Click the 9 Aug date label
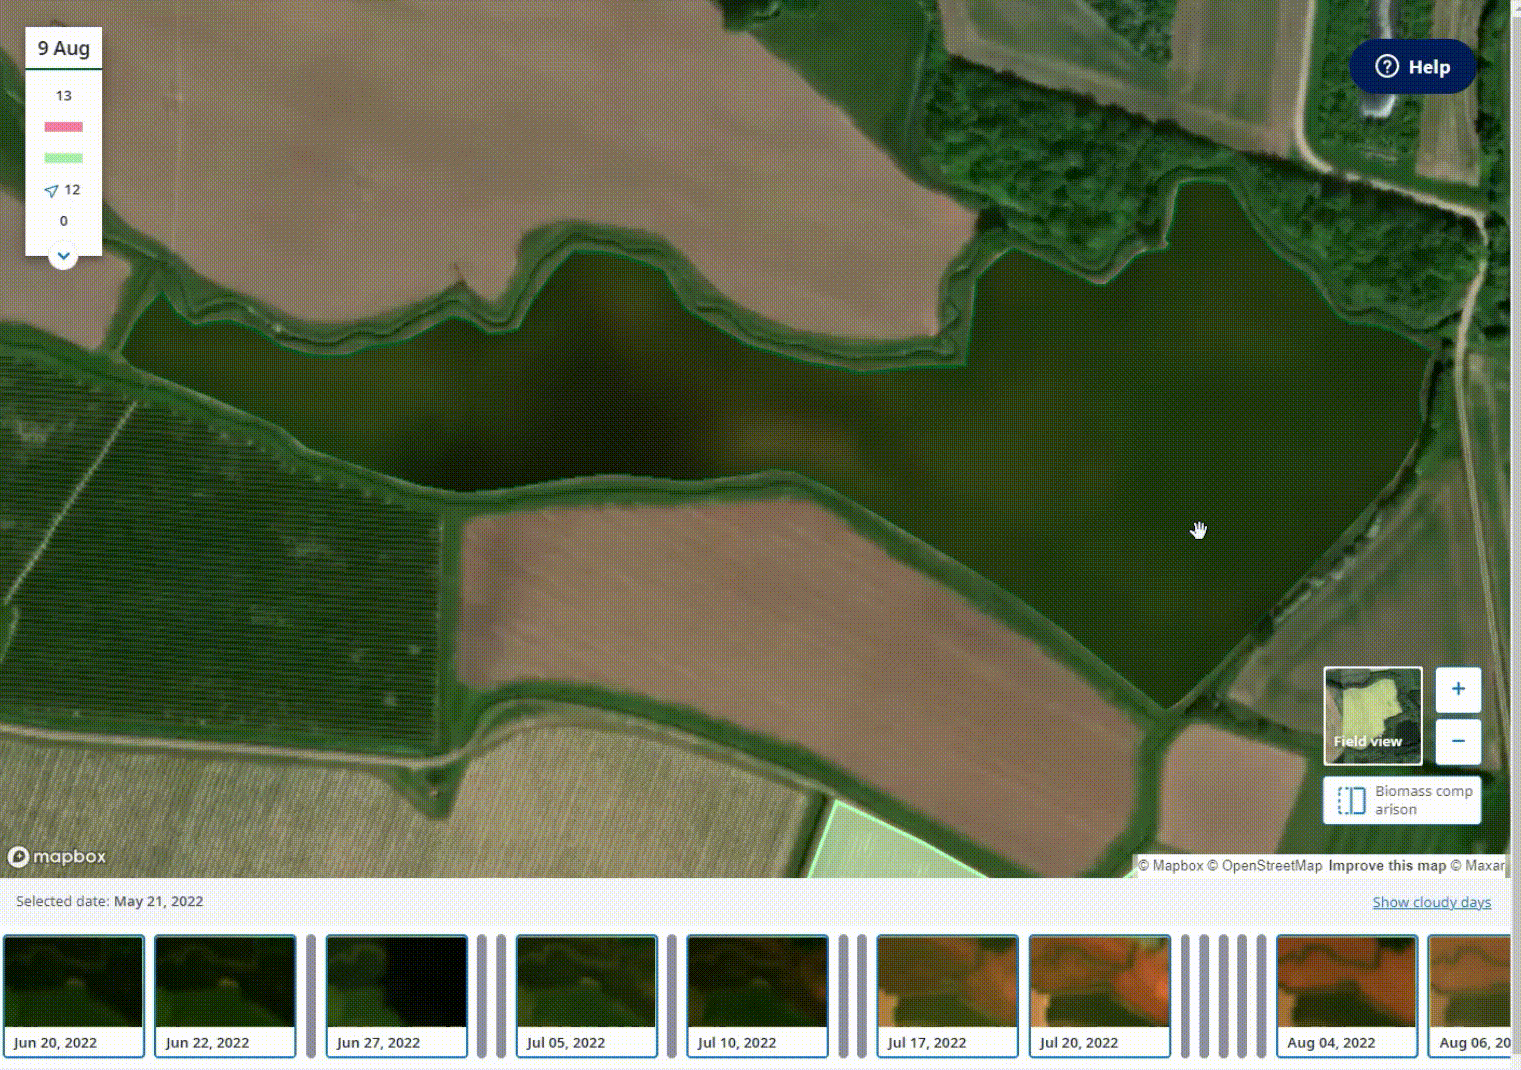The width and height of the screenshot is (1521, 1070). tap(64, 48)
